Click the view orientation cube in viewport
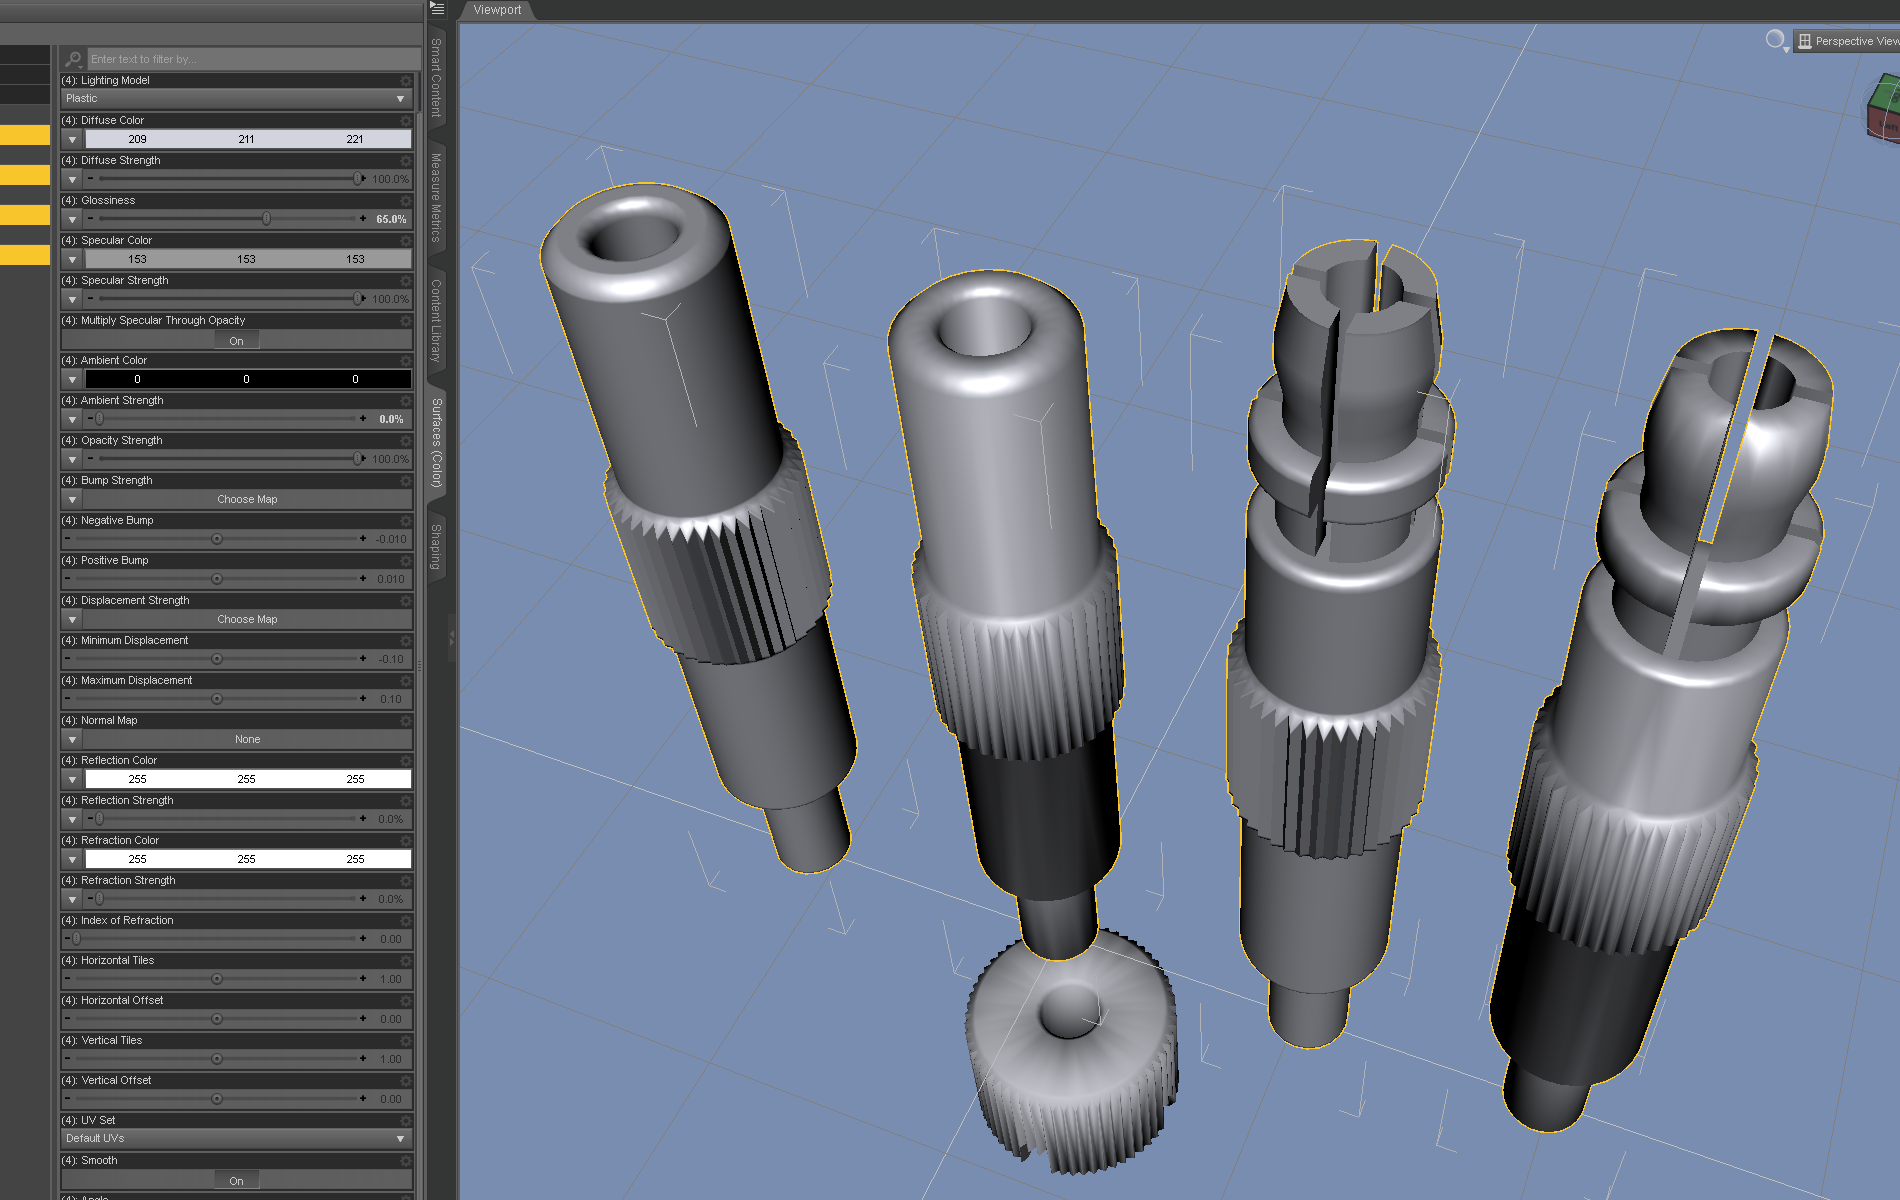The image size is (1900, 1200). [1883, 107]
